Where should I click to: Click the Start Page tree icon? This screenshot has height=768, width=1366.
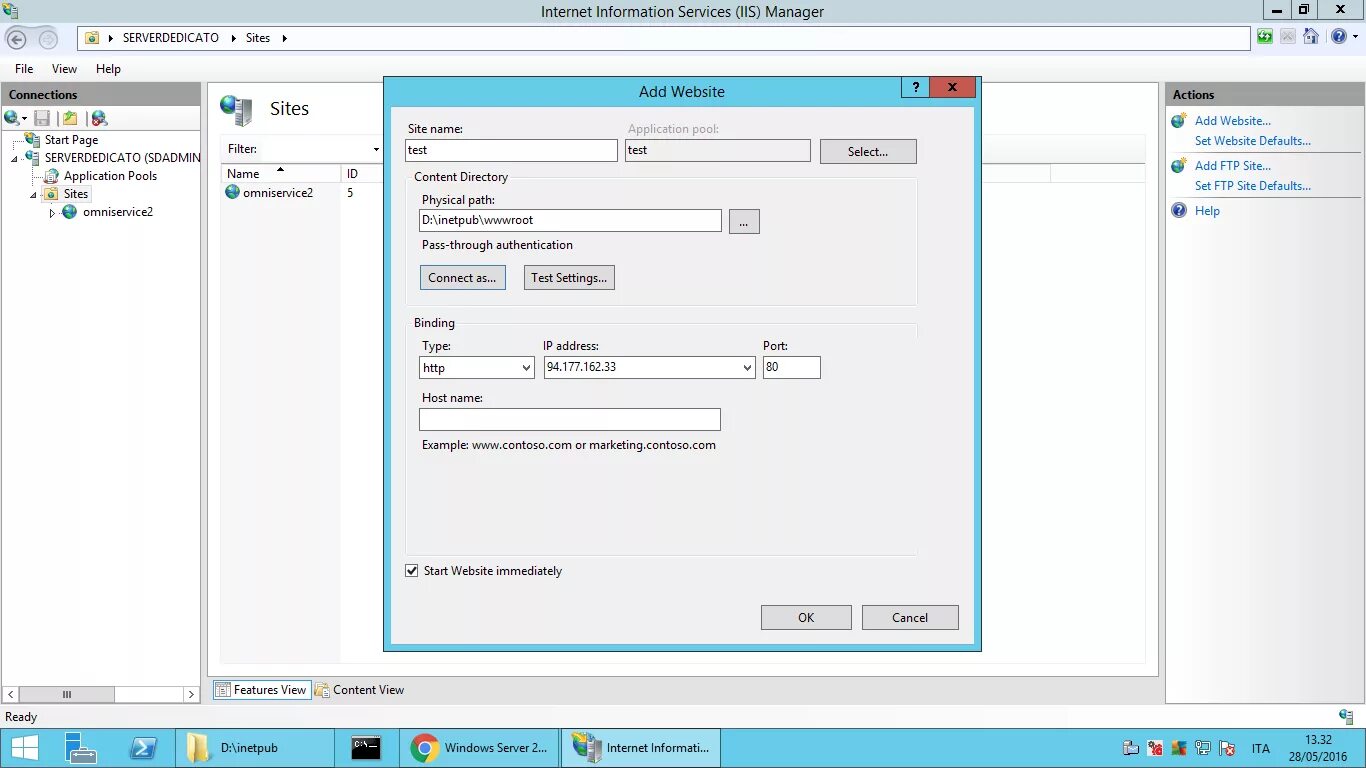33,140
